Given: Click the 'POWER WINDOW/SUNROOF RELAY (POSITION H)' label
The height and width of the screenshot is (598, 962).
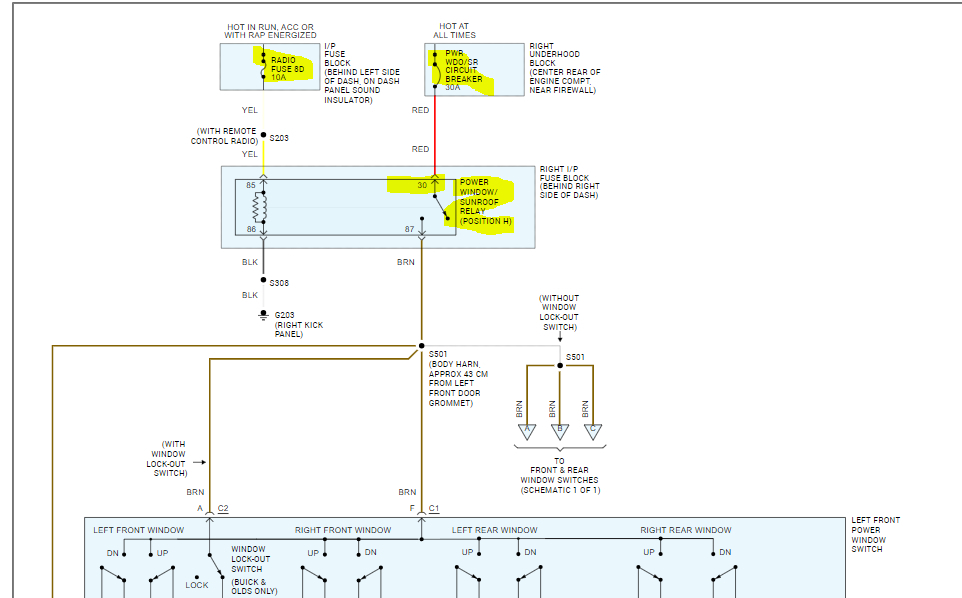Looking at the screenshot, I should 485,202.
